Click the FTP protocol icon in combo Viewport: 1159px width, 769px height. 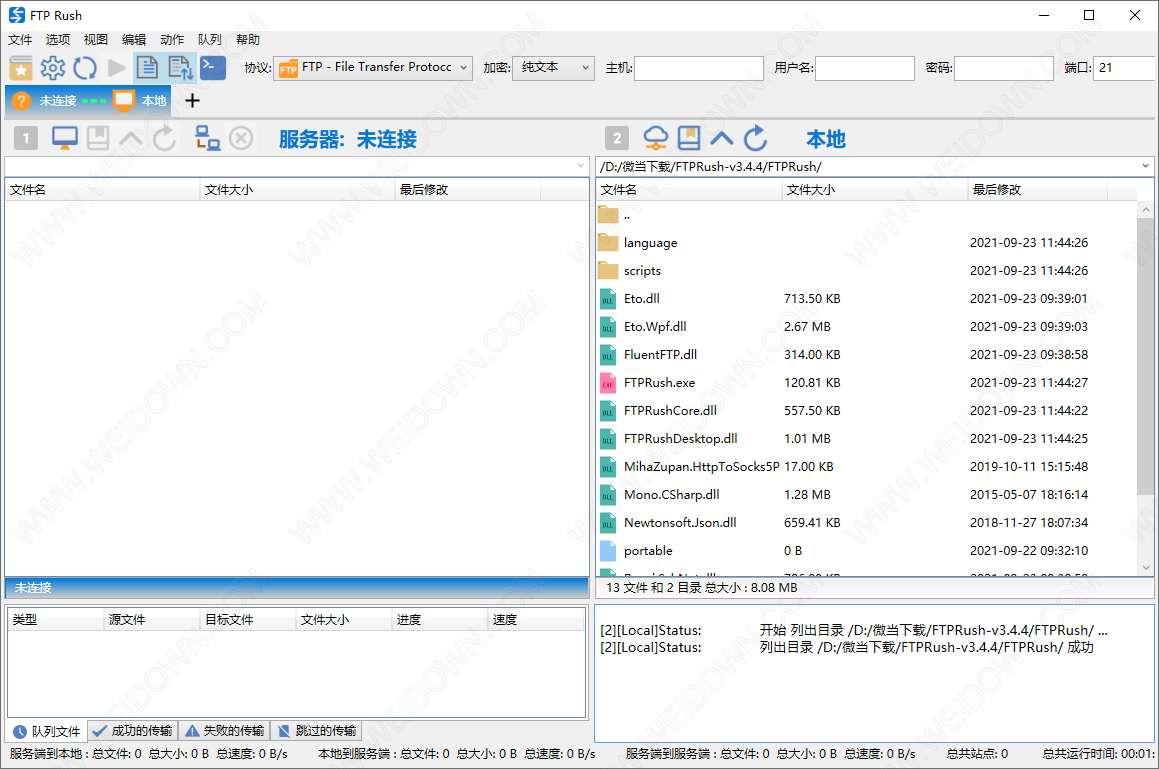click(288, 69)
